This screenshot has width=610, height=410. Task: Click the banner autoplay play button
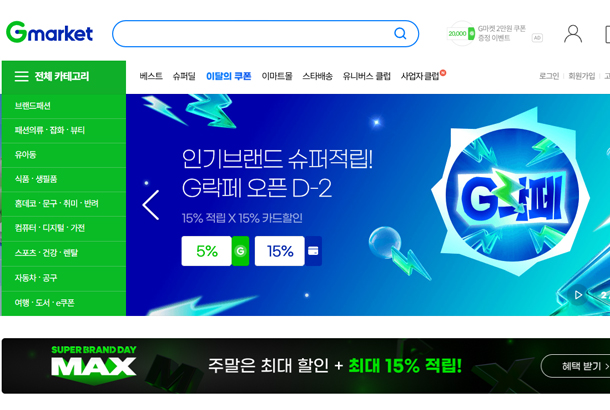pyautogui.click(x=578, y=295)
